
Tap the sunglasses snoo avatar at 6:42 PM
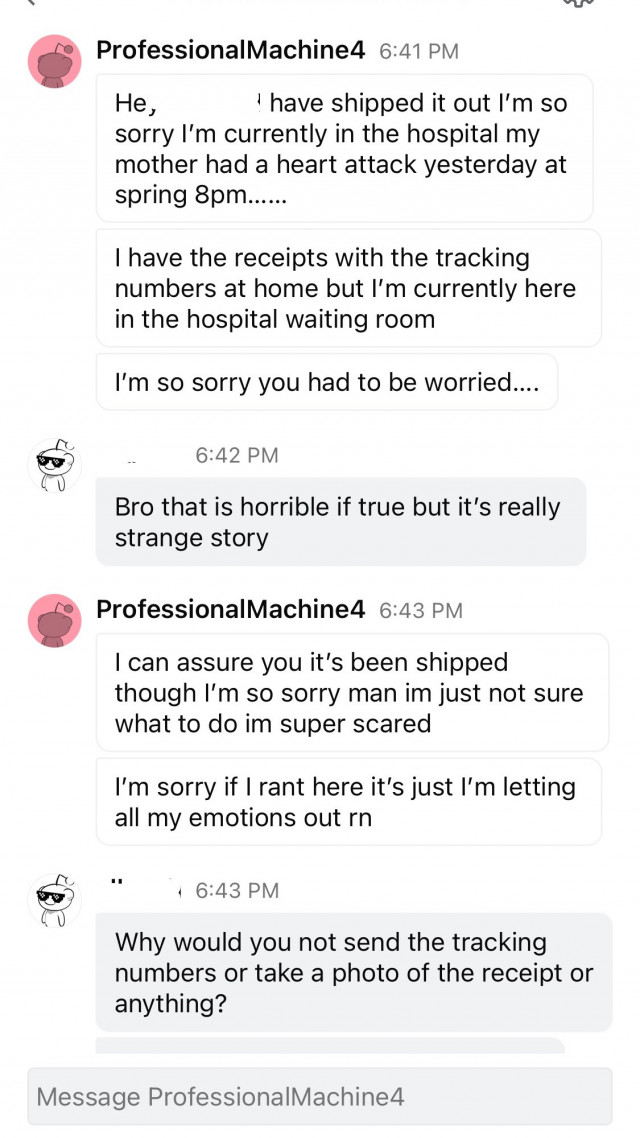54,464
